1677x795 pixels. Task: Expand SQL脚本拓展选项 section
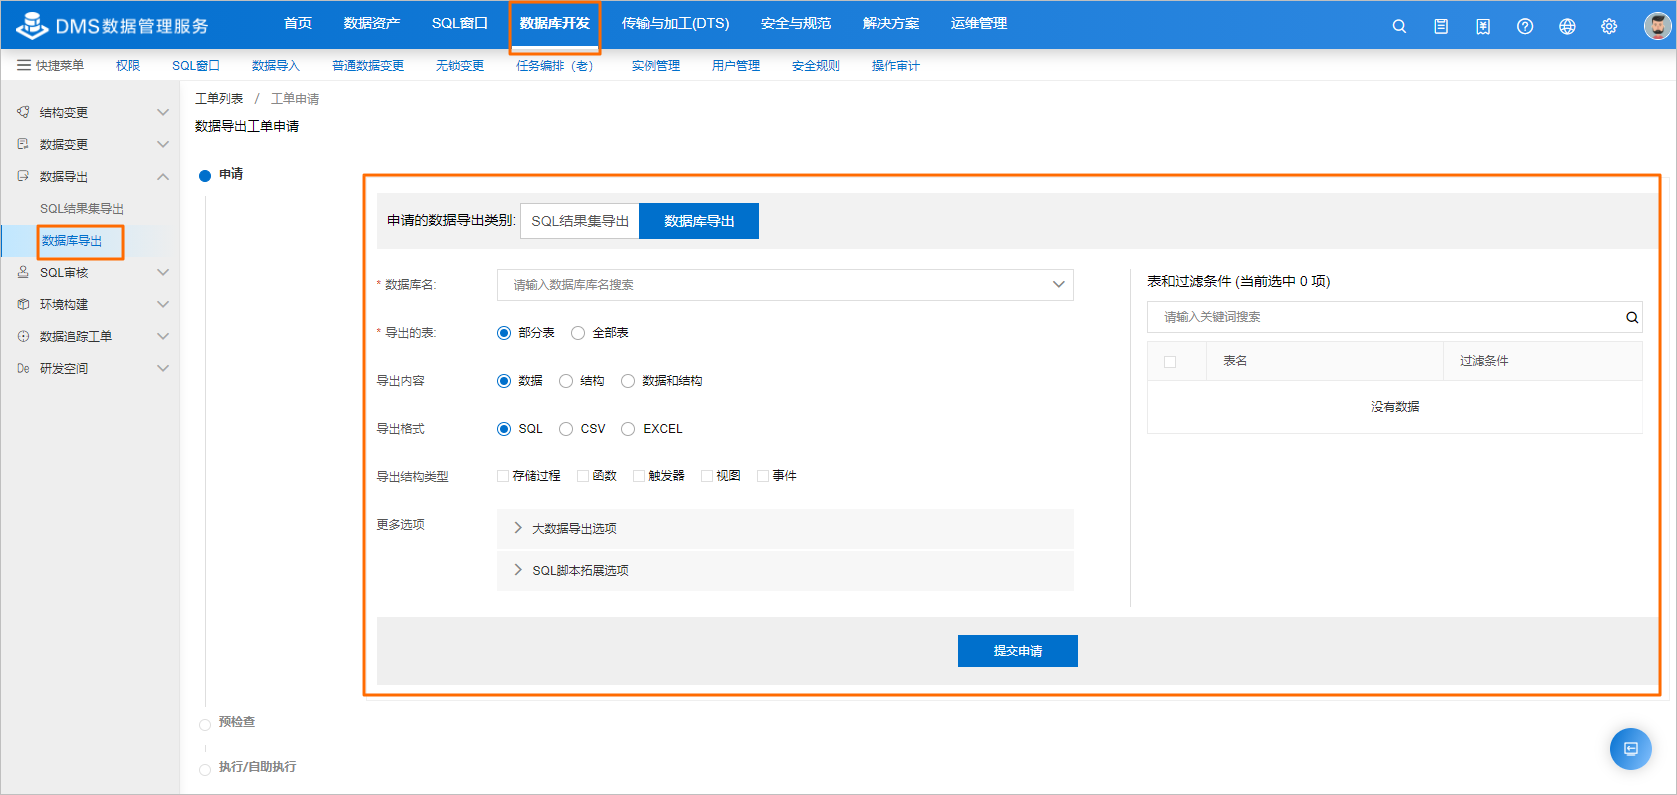pyautogui.click(x=785, y=570)
